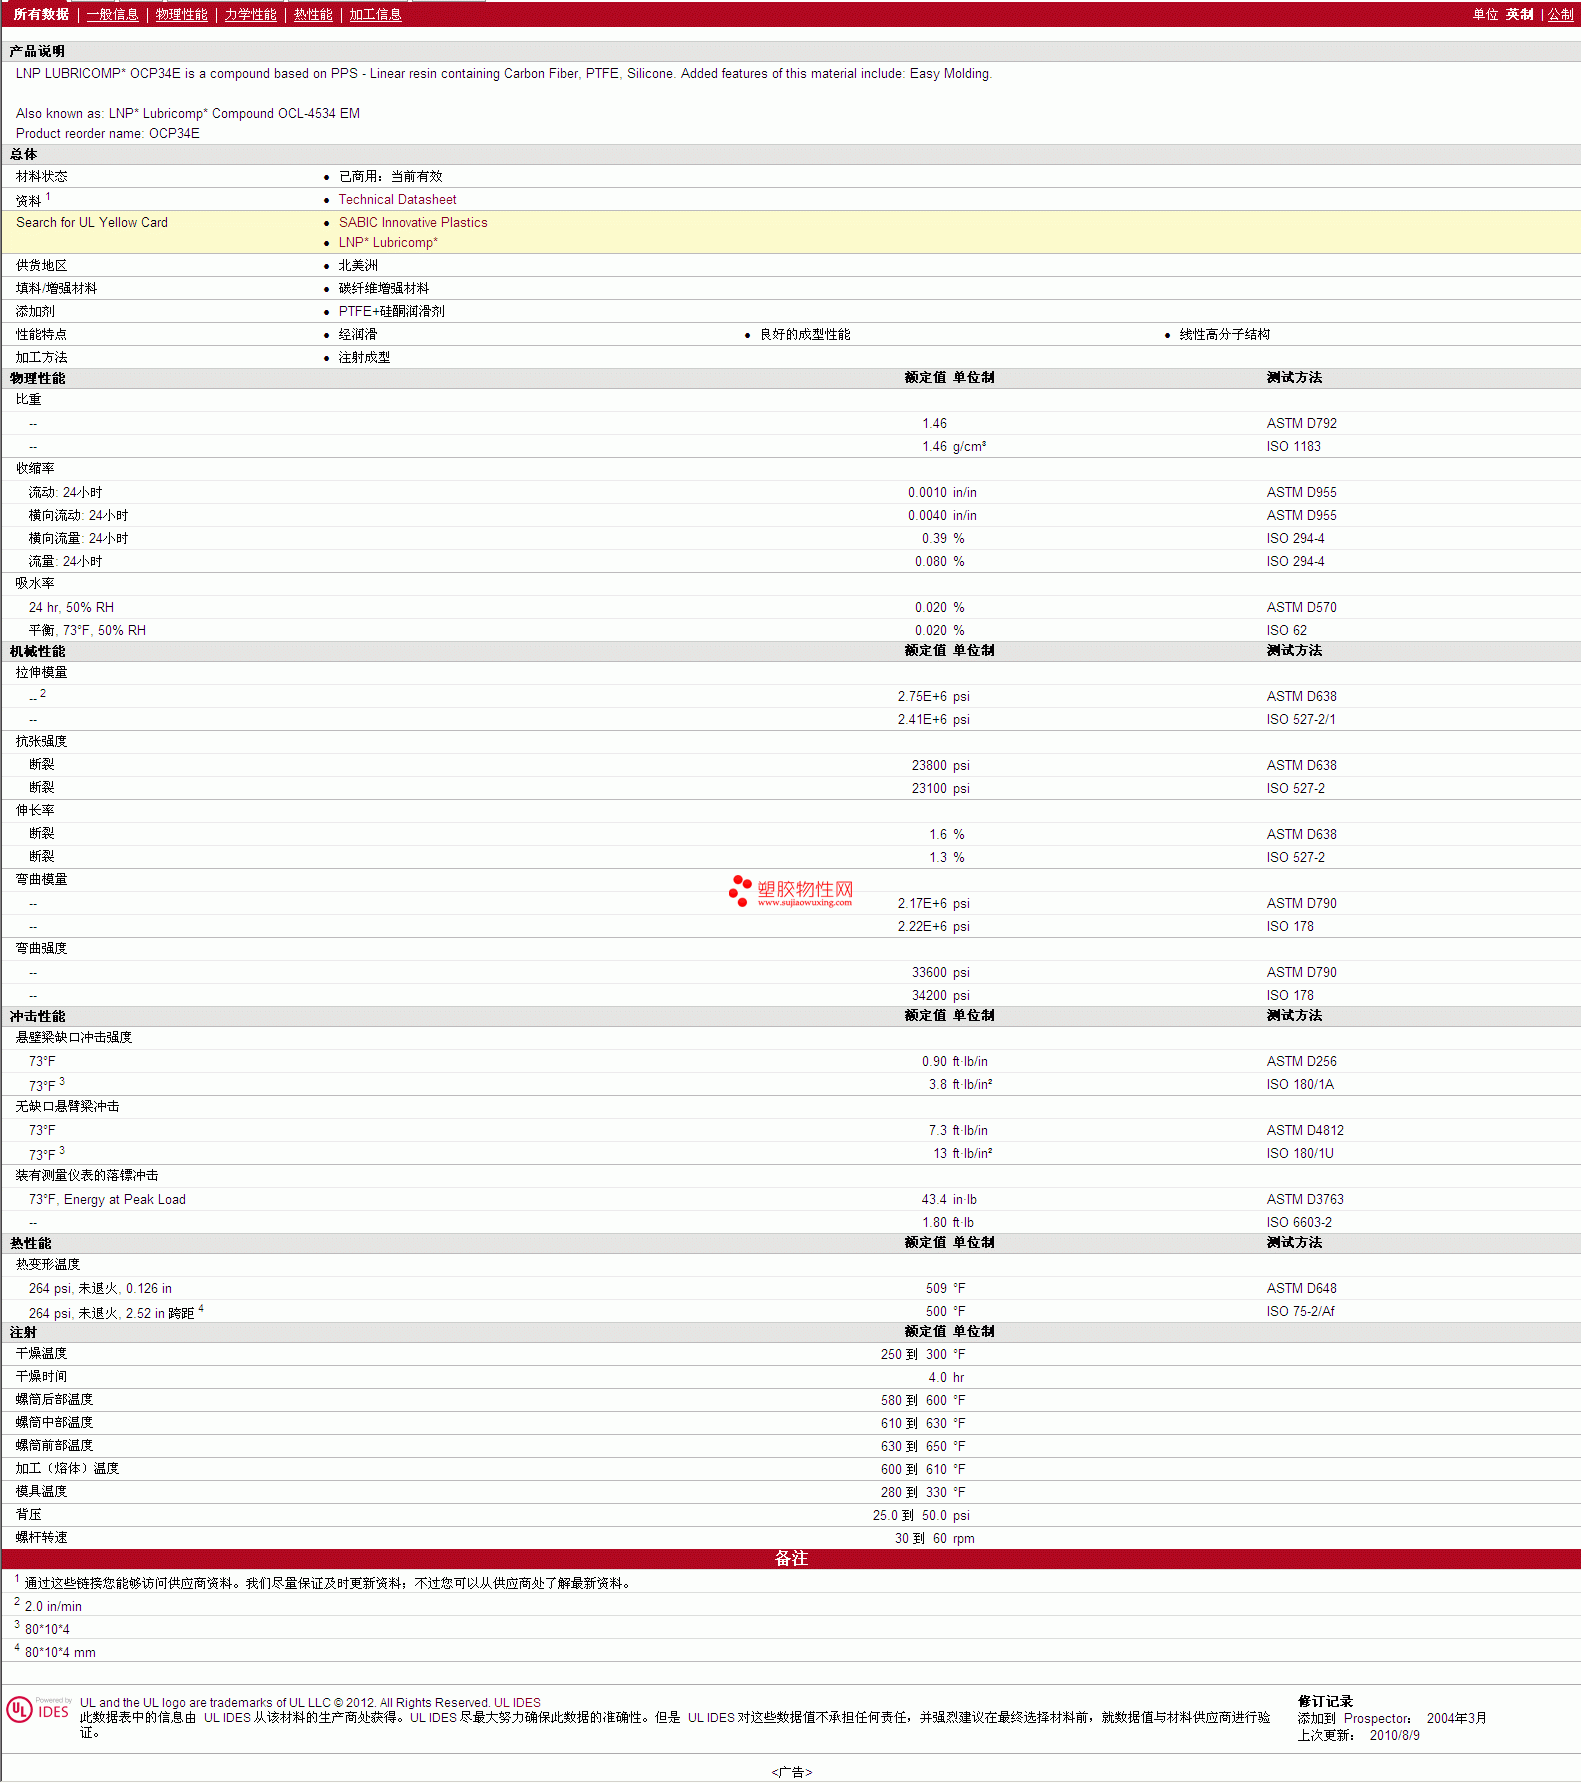
Task: Select the ISO 1183 test method
Action: pos(1293,447)
